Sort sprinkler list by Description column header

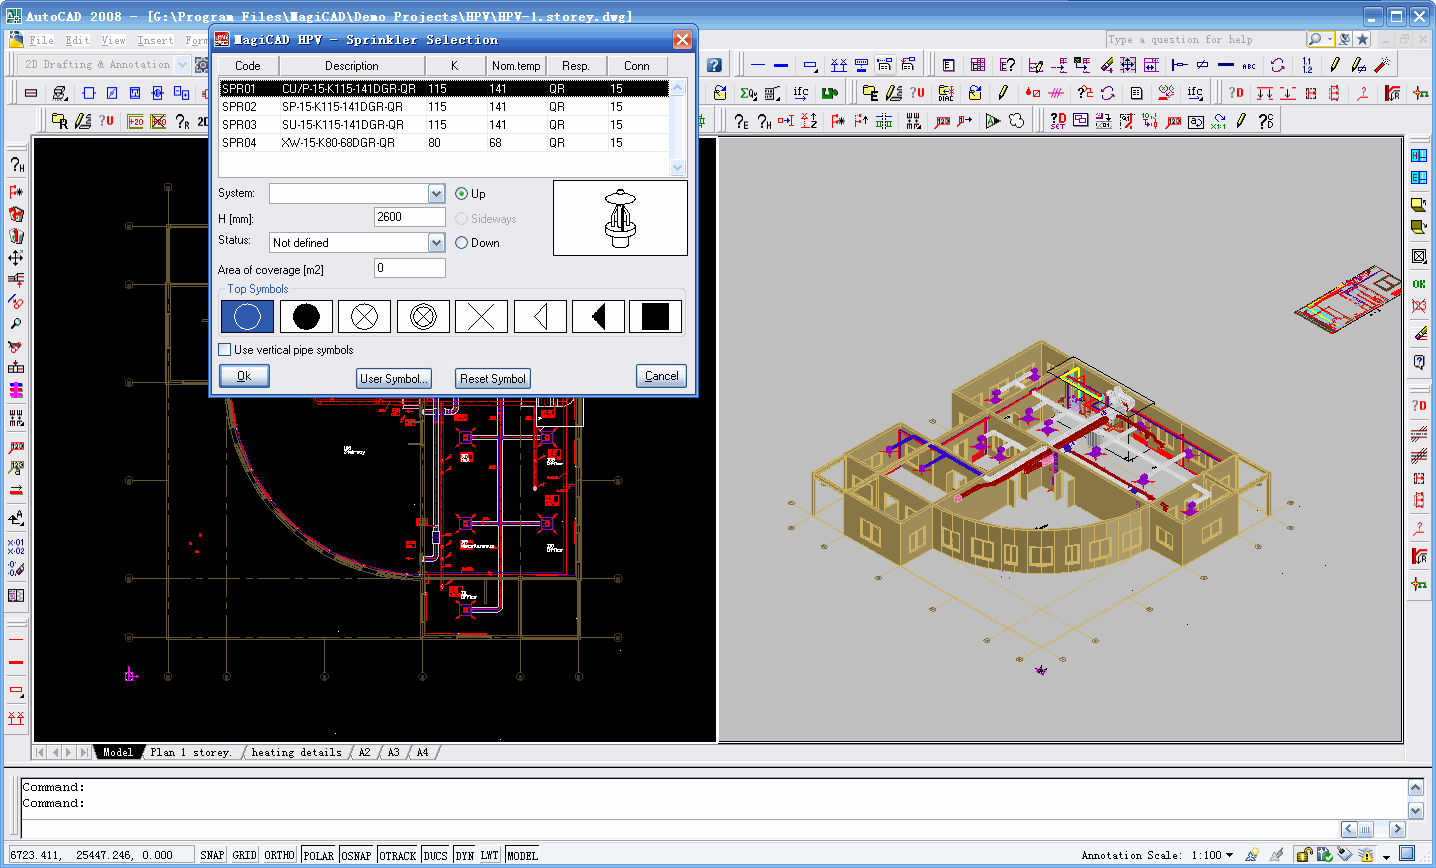[351, 66]
